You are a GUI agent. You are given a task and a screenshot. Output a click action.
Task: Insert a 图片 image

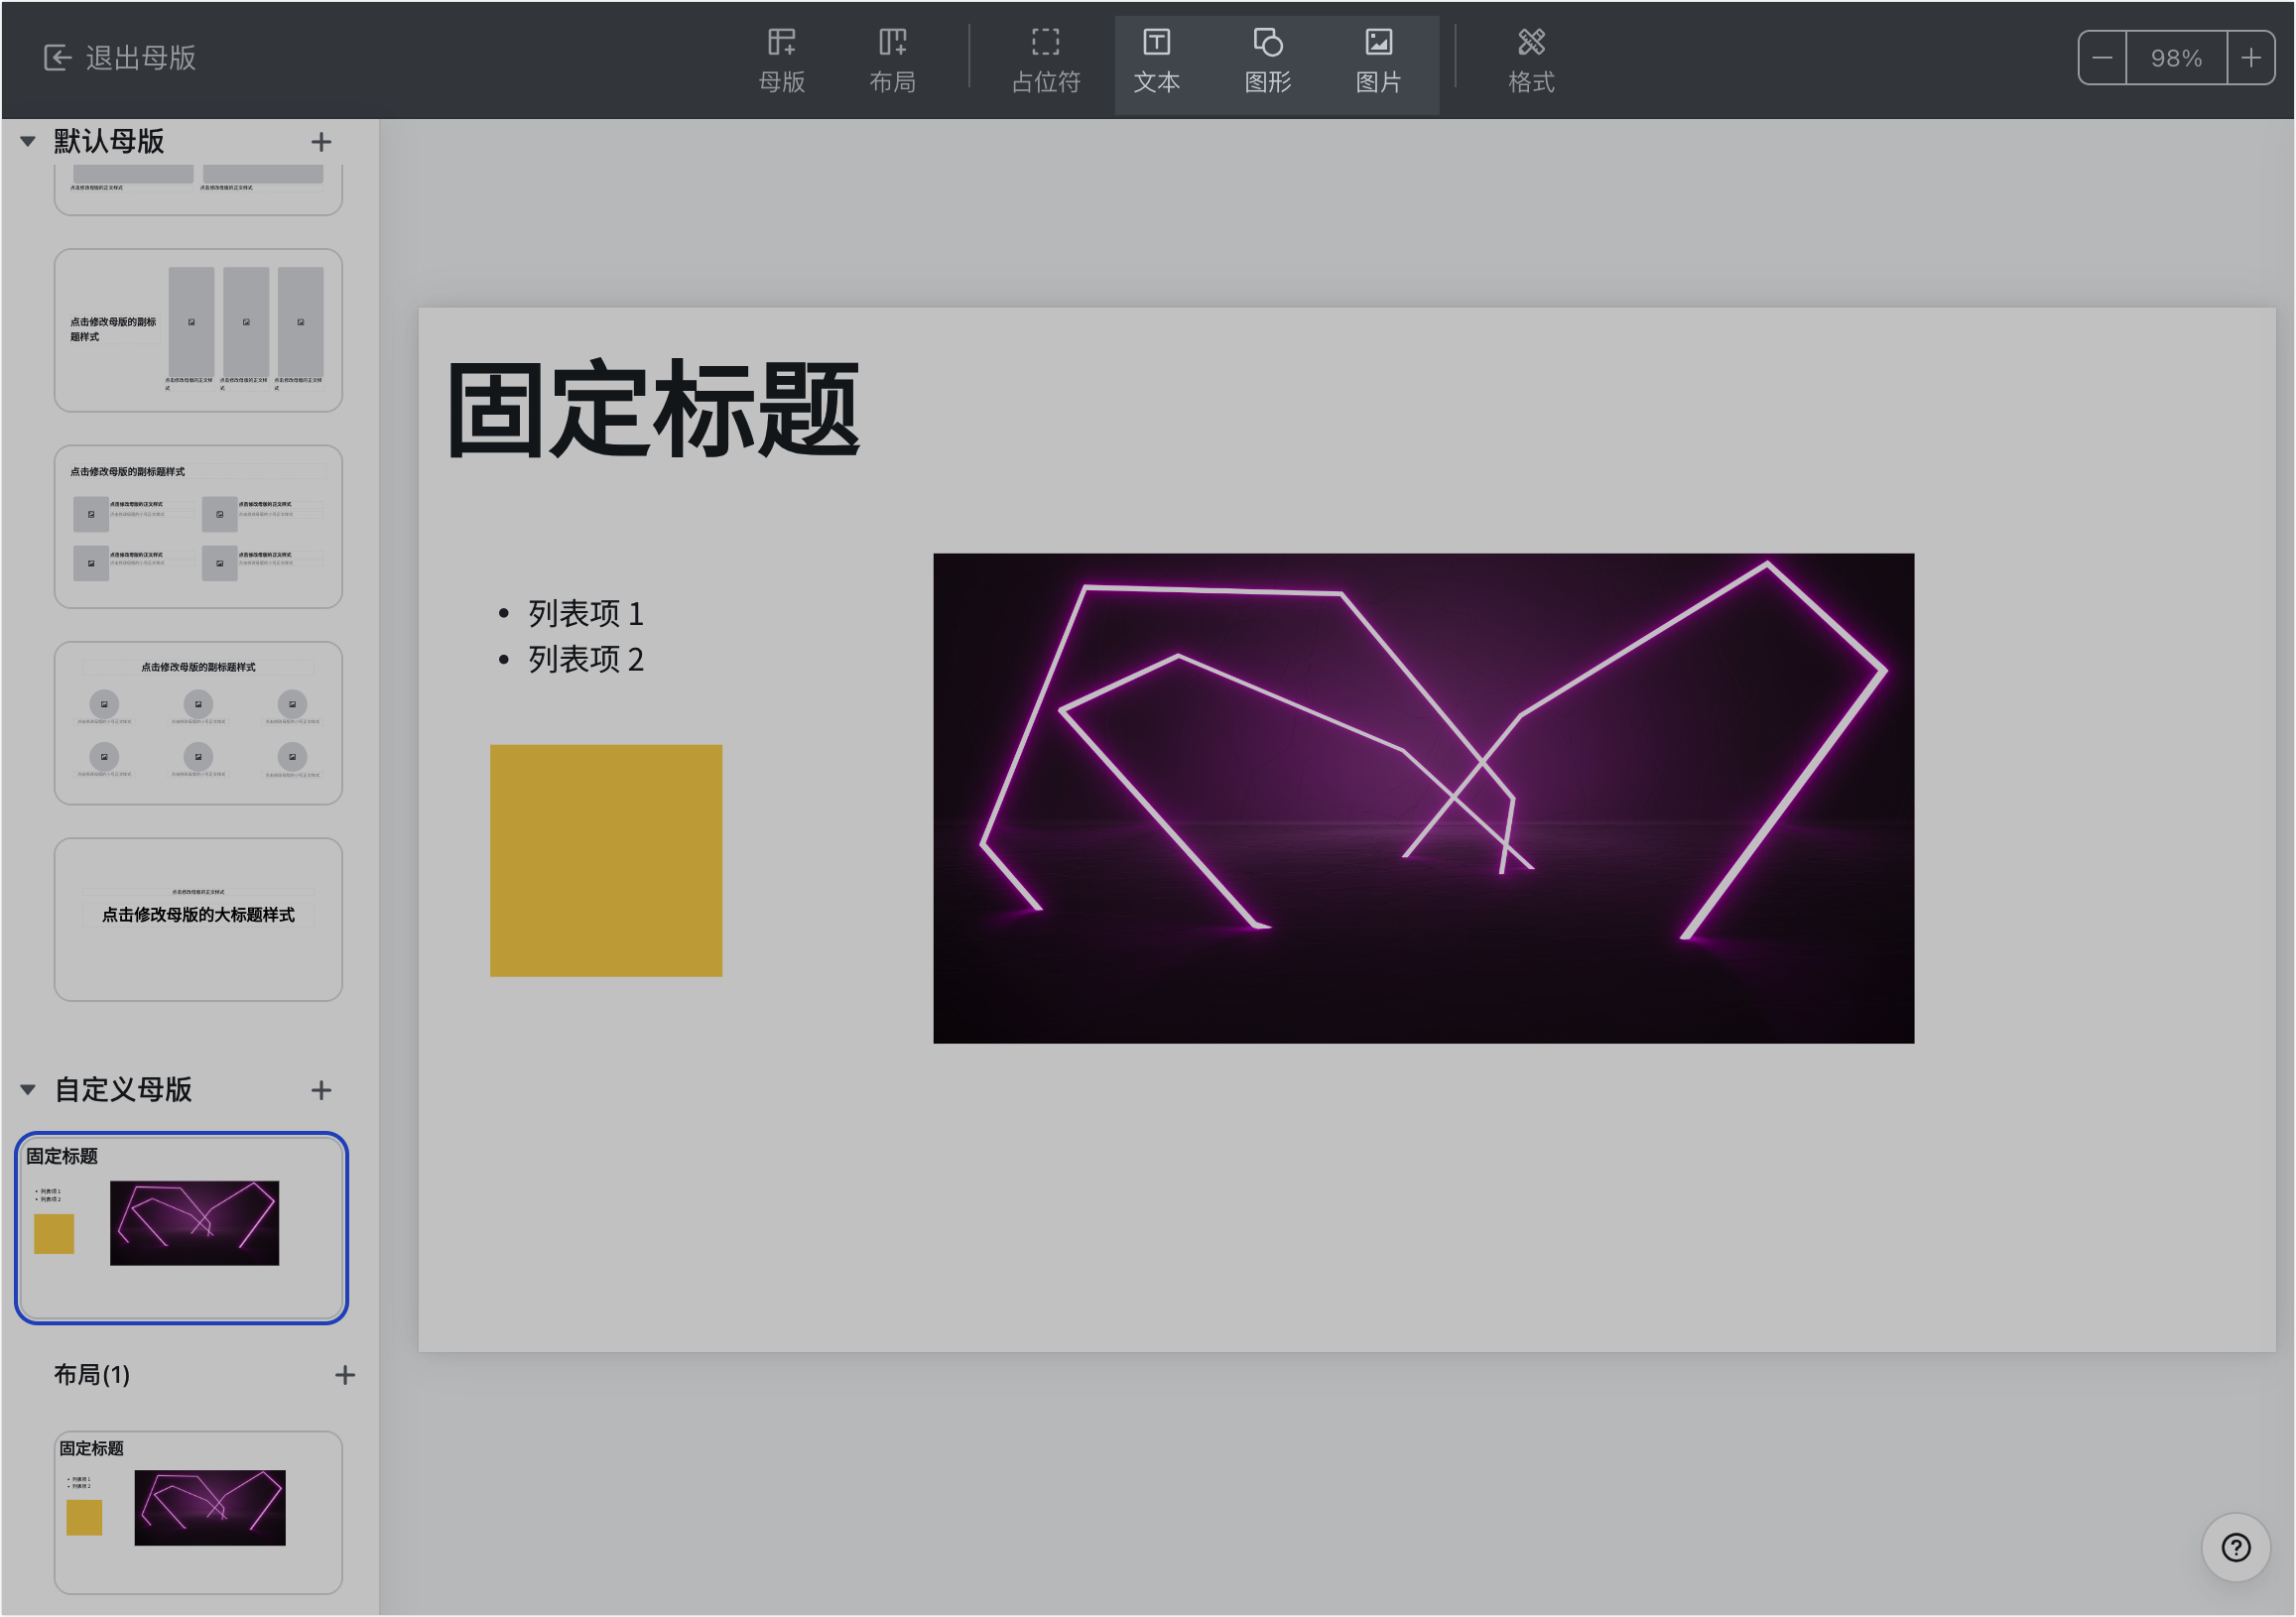click(1379, 60)
